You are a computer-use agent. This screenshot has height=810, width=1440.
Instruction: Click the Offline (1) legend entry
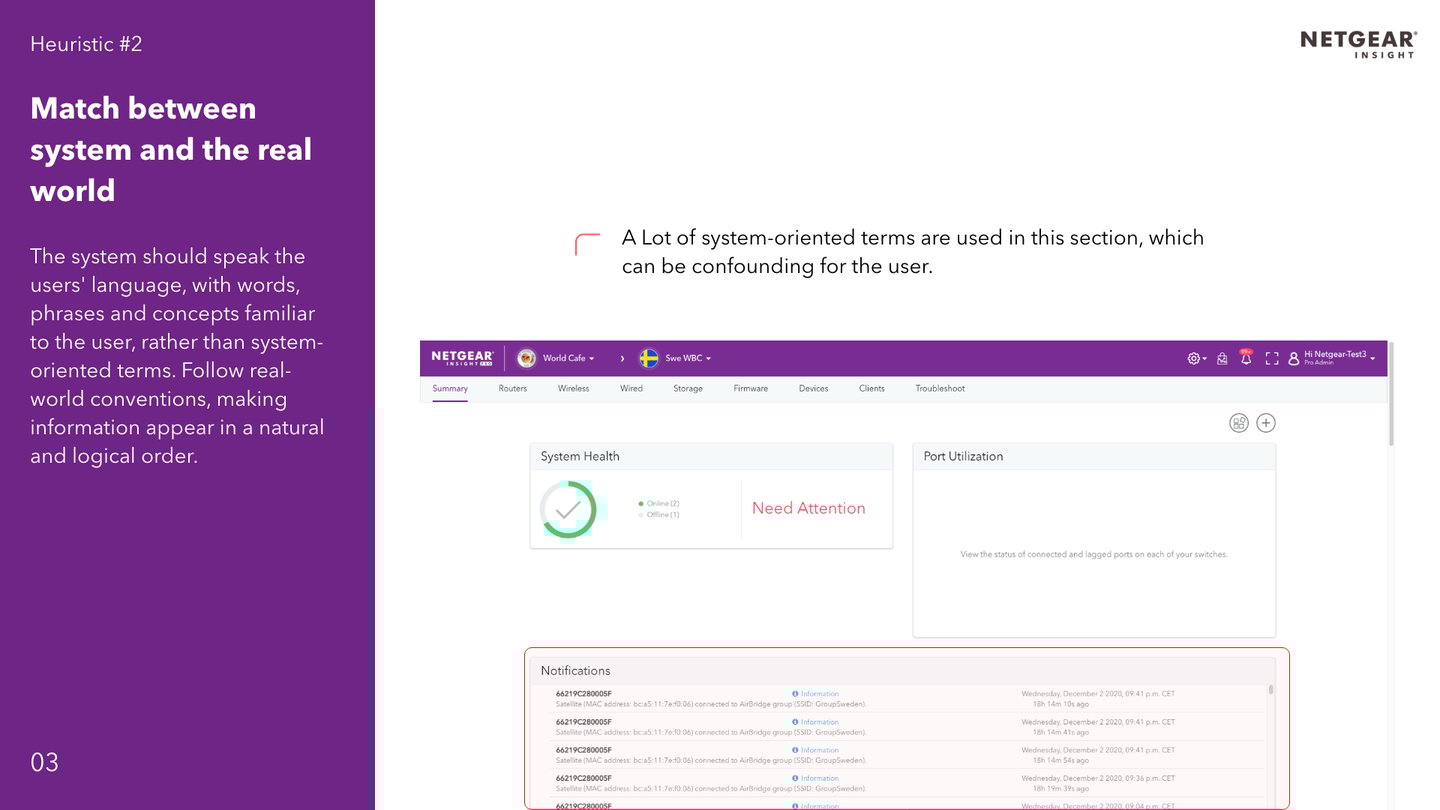pyautogui.click(x=659, y=514)
